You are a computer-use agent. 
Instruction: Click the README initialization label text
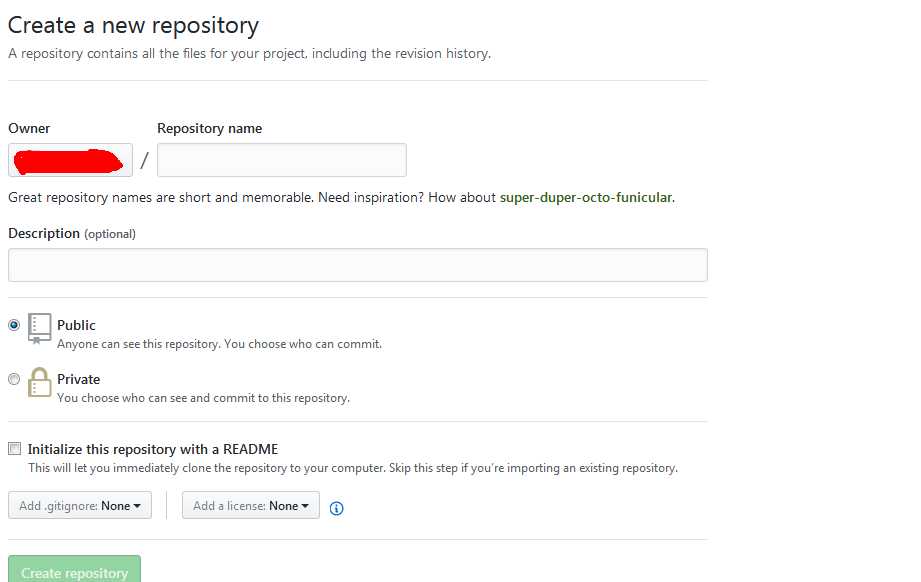153,449
